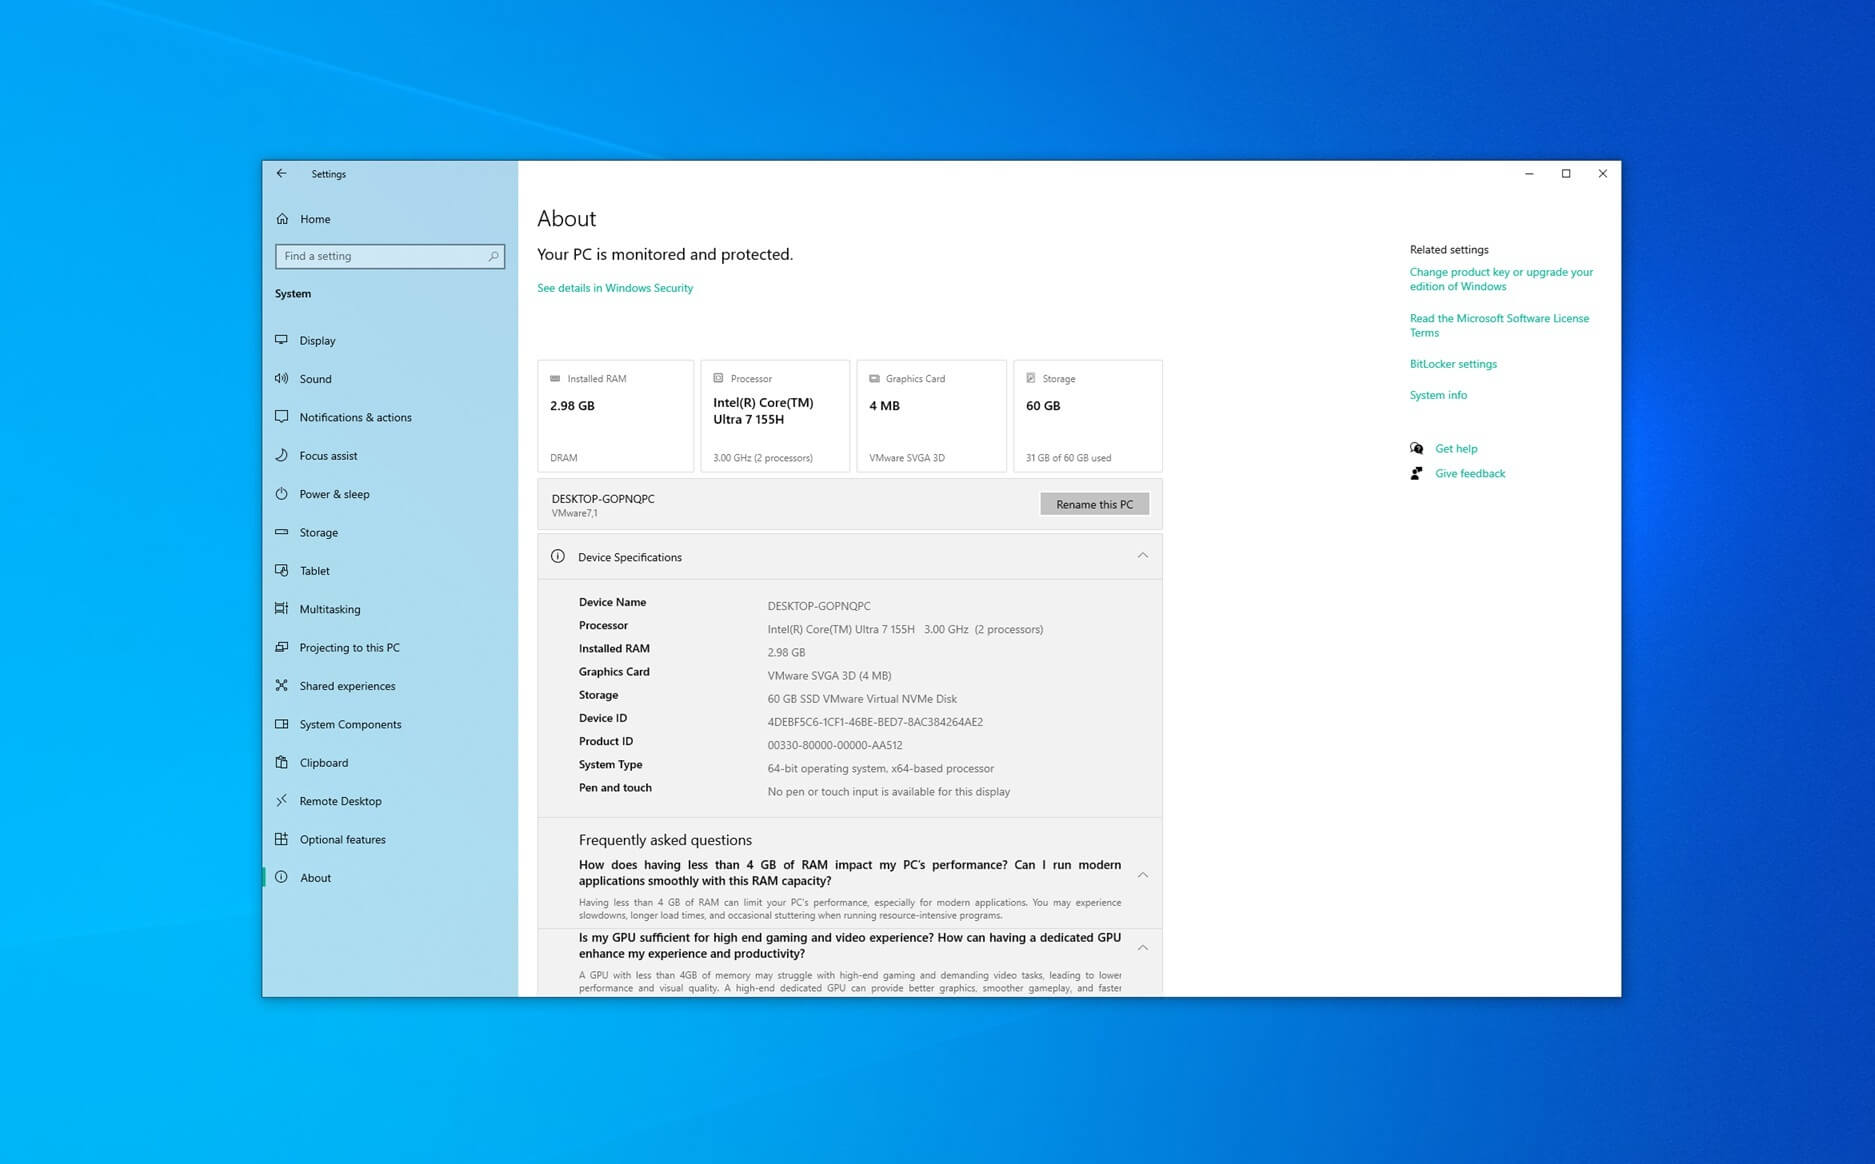The image size is (1875, 1164).
Task: Click inside the Find a setting search box
Action: (389, 256)
